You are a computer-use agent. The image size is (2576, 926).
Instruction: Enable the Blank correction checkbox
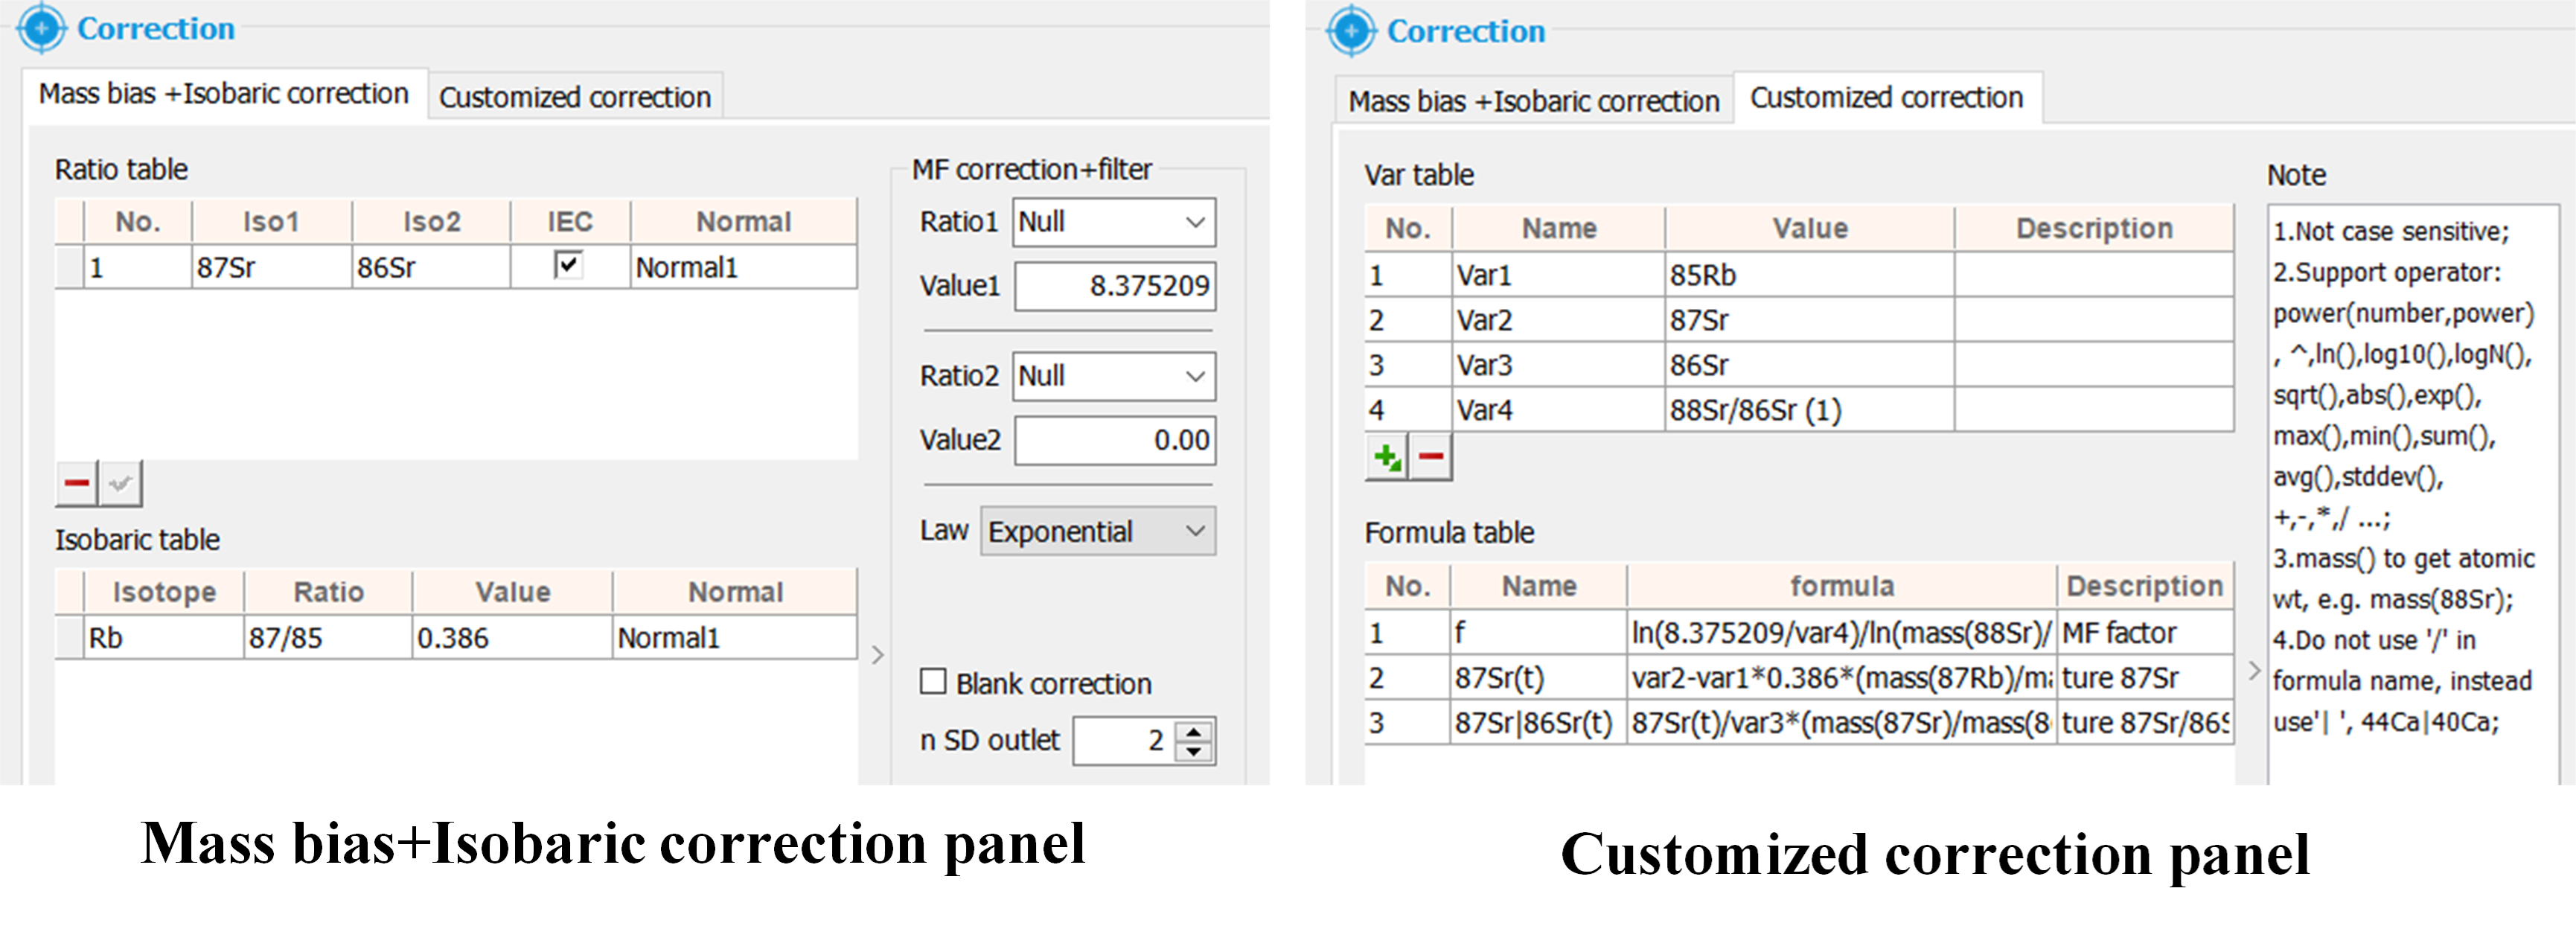933,682
